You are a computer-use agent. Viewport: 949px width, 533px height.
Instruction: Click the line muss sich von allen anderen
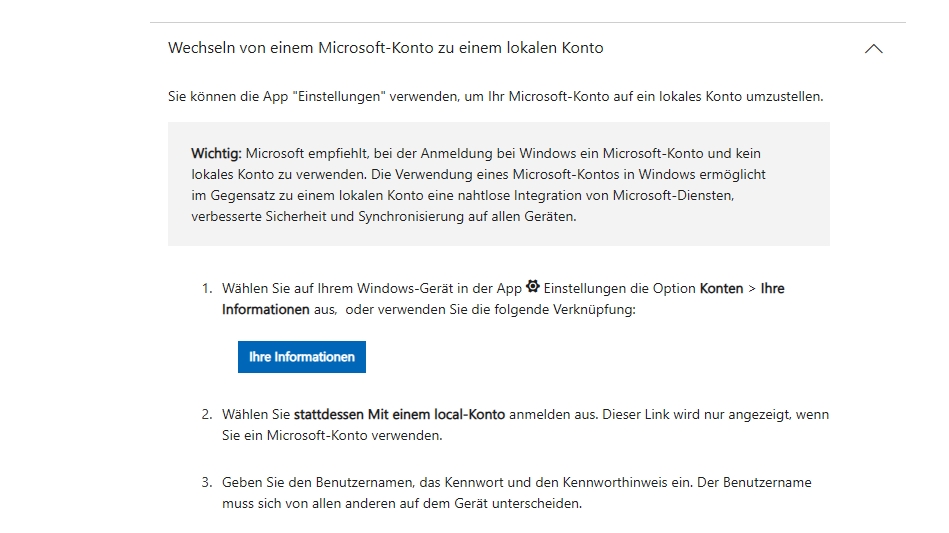point(400,504)
